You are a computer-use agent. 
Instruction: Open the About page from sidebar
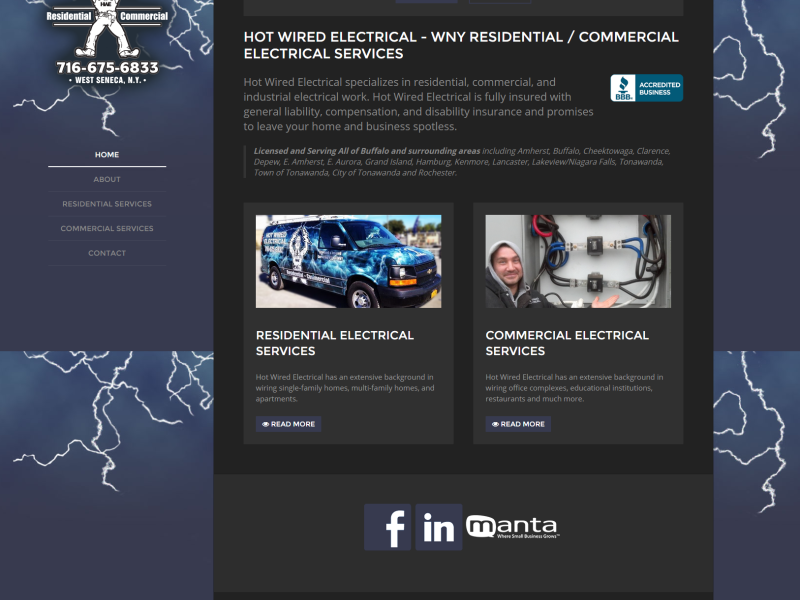point(107,180)
